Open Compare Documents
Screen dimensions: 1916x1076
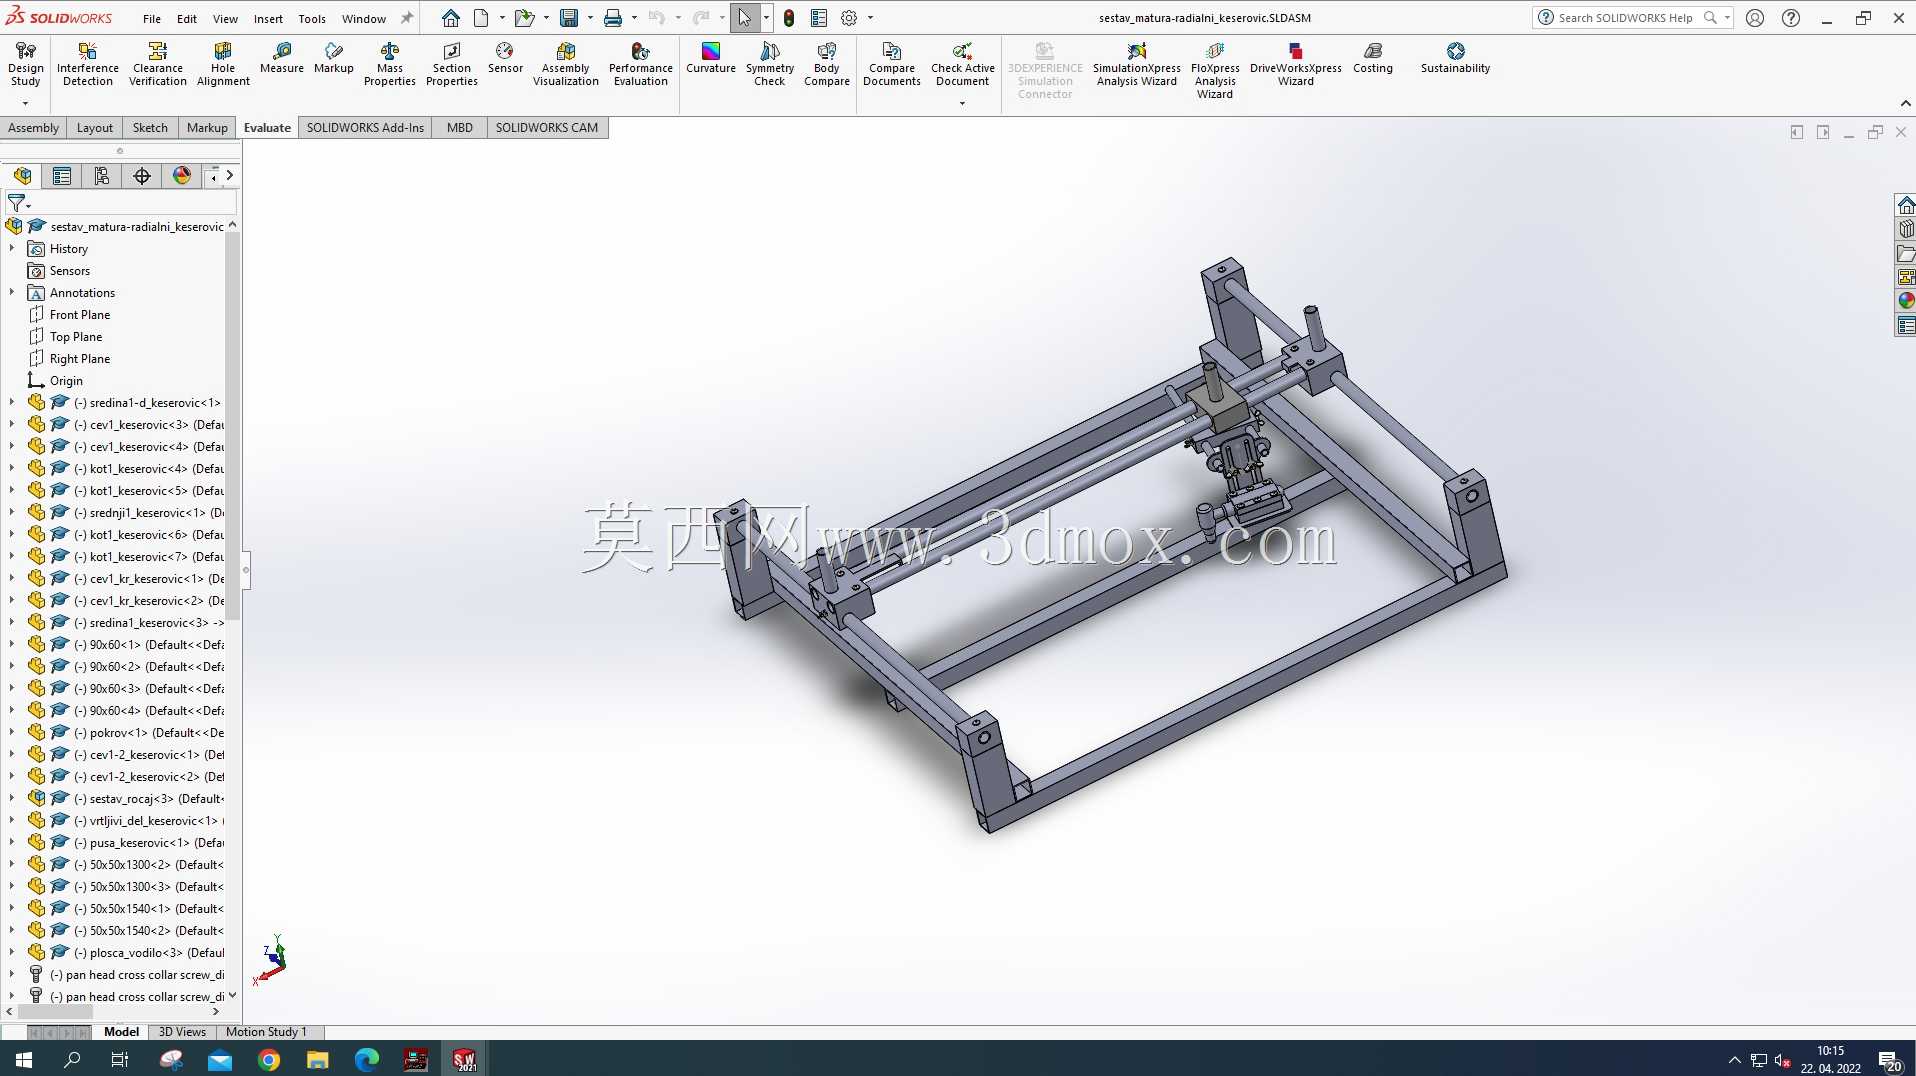point(892,64)
